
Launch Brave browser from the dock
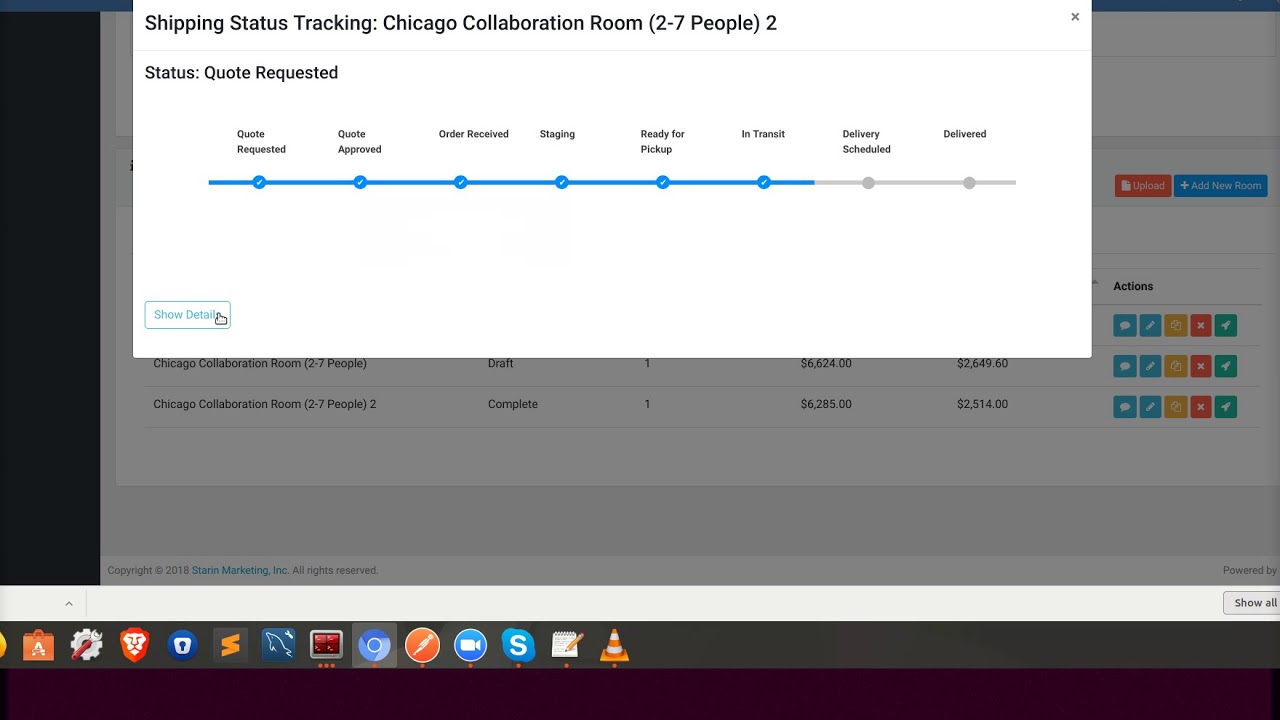[134, 646]
